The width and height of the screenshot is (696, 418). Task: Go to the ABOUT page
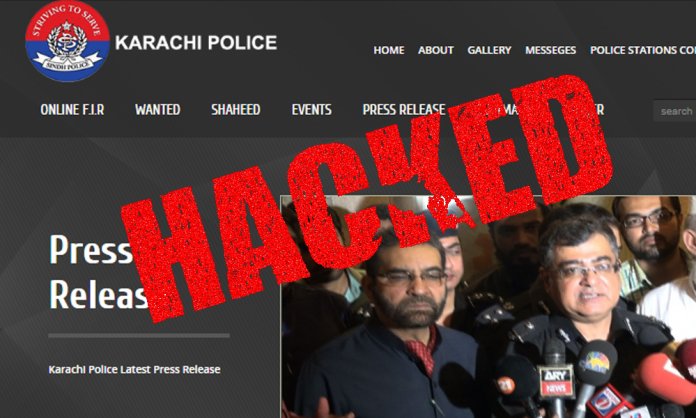pyautogui.click(x=435, y=50)
